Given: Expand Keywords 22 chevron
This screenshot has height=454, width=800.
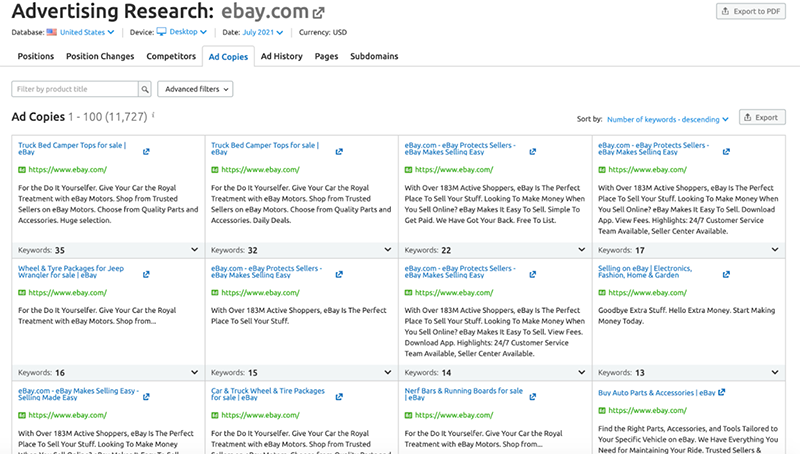Looking at the screenshot, I should 582,249.
